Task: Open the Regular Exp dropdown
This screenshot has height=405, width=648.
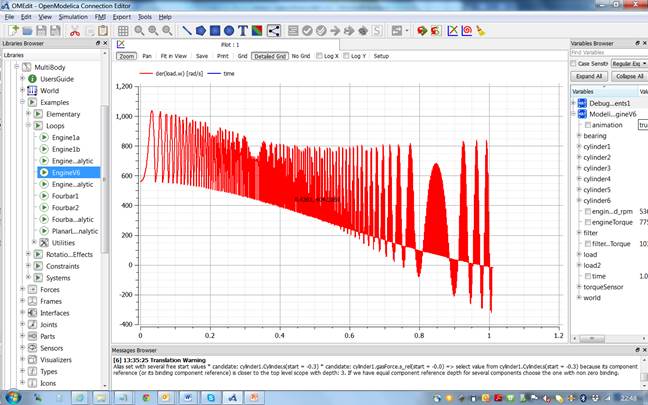Action: click(630, 63)
